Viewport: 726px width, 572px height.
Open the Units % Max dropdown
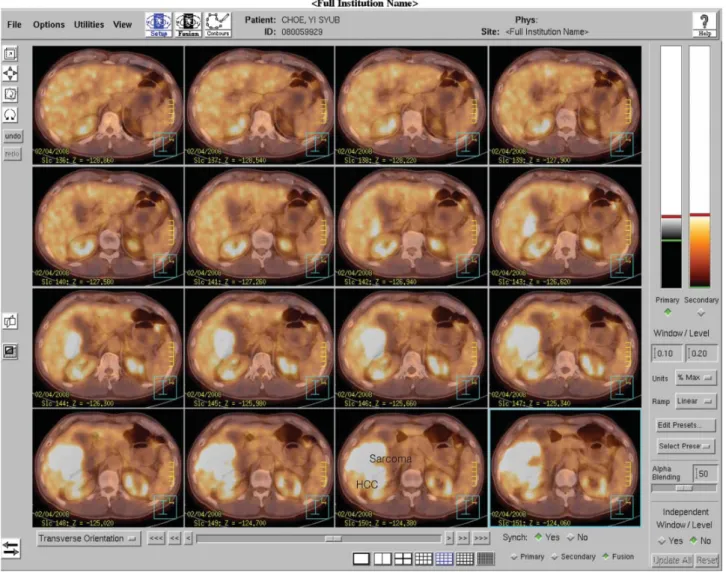[695, 378]
